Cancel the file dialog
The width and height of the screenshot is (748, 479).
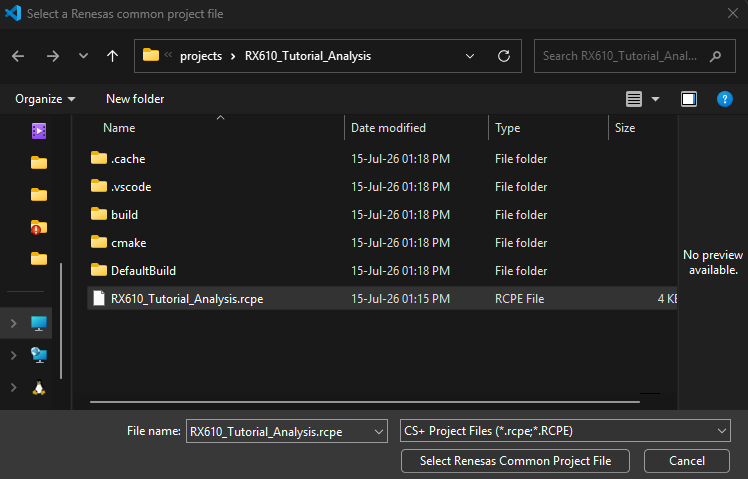(x=686, y=461)
